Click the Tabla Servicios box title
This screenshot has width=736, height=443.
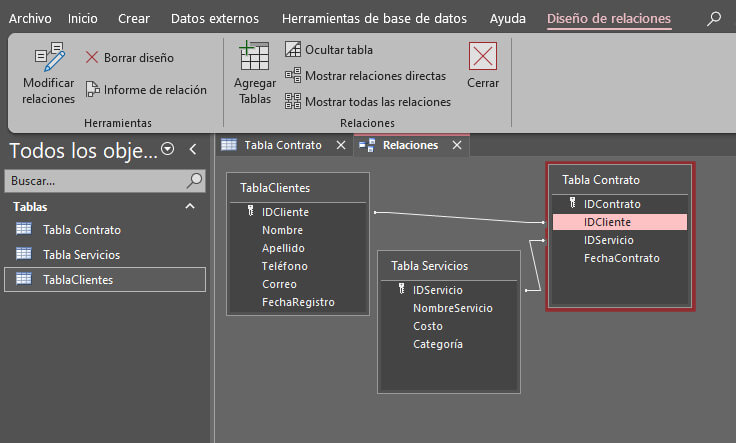click(429, 266)
